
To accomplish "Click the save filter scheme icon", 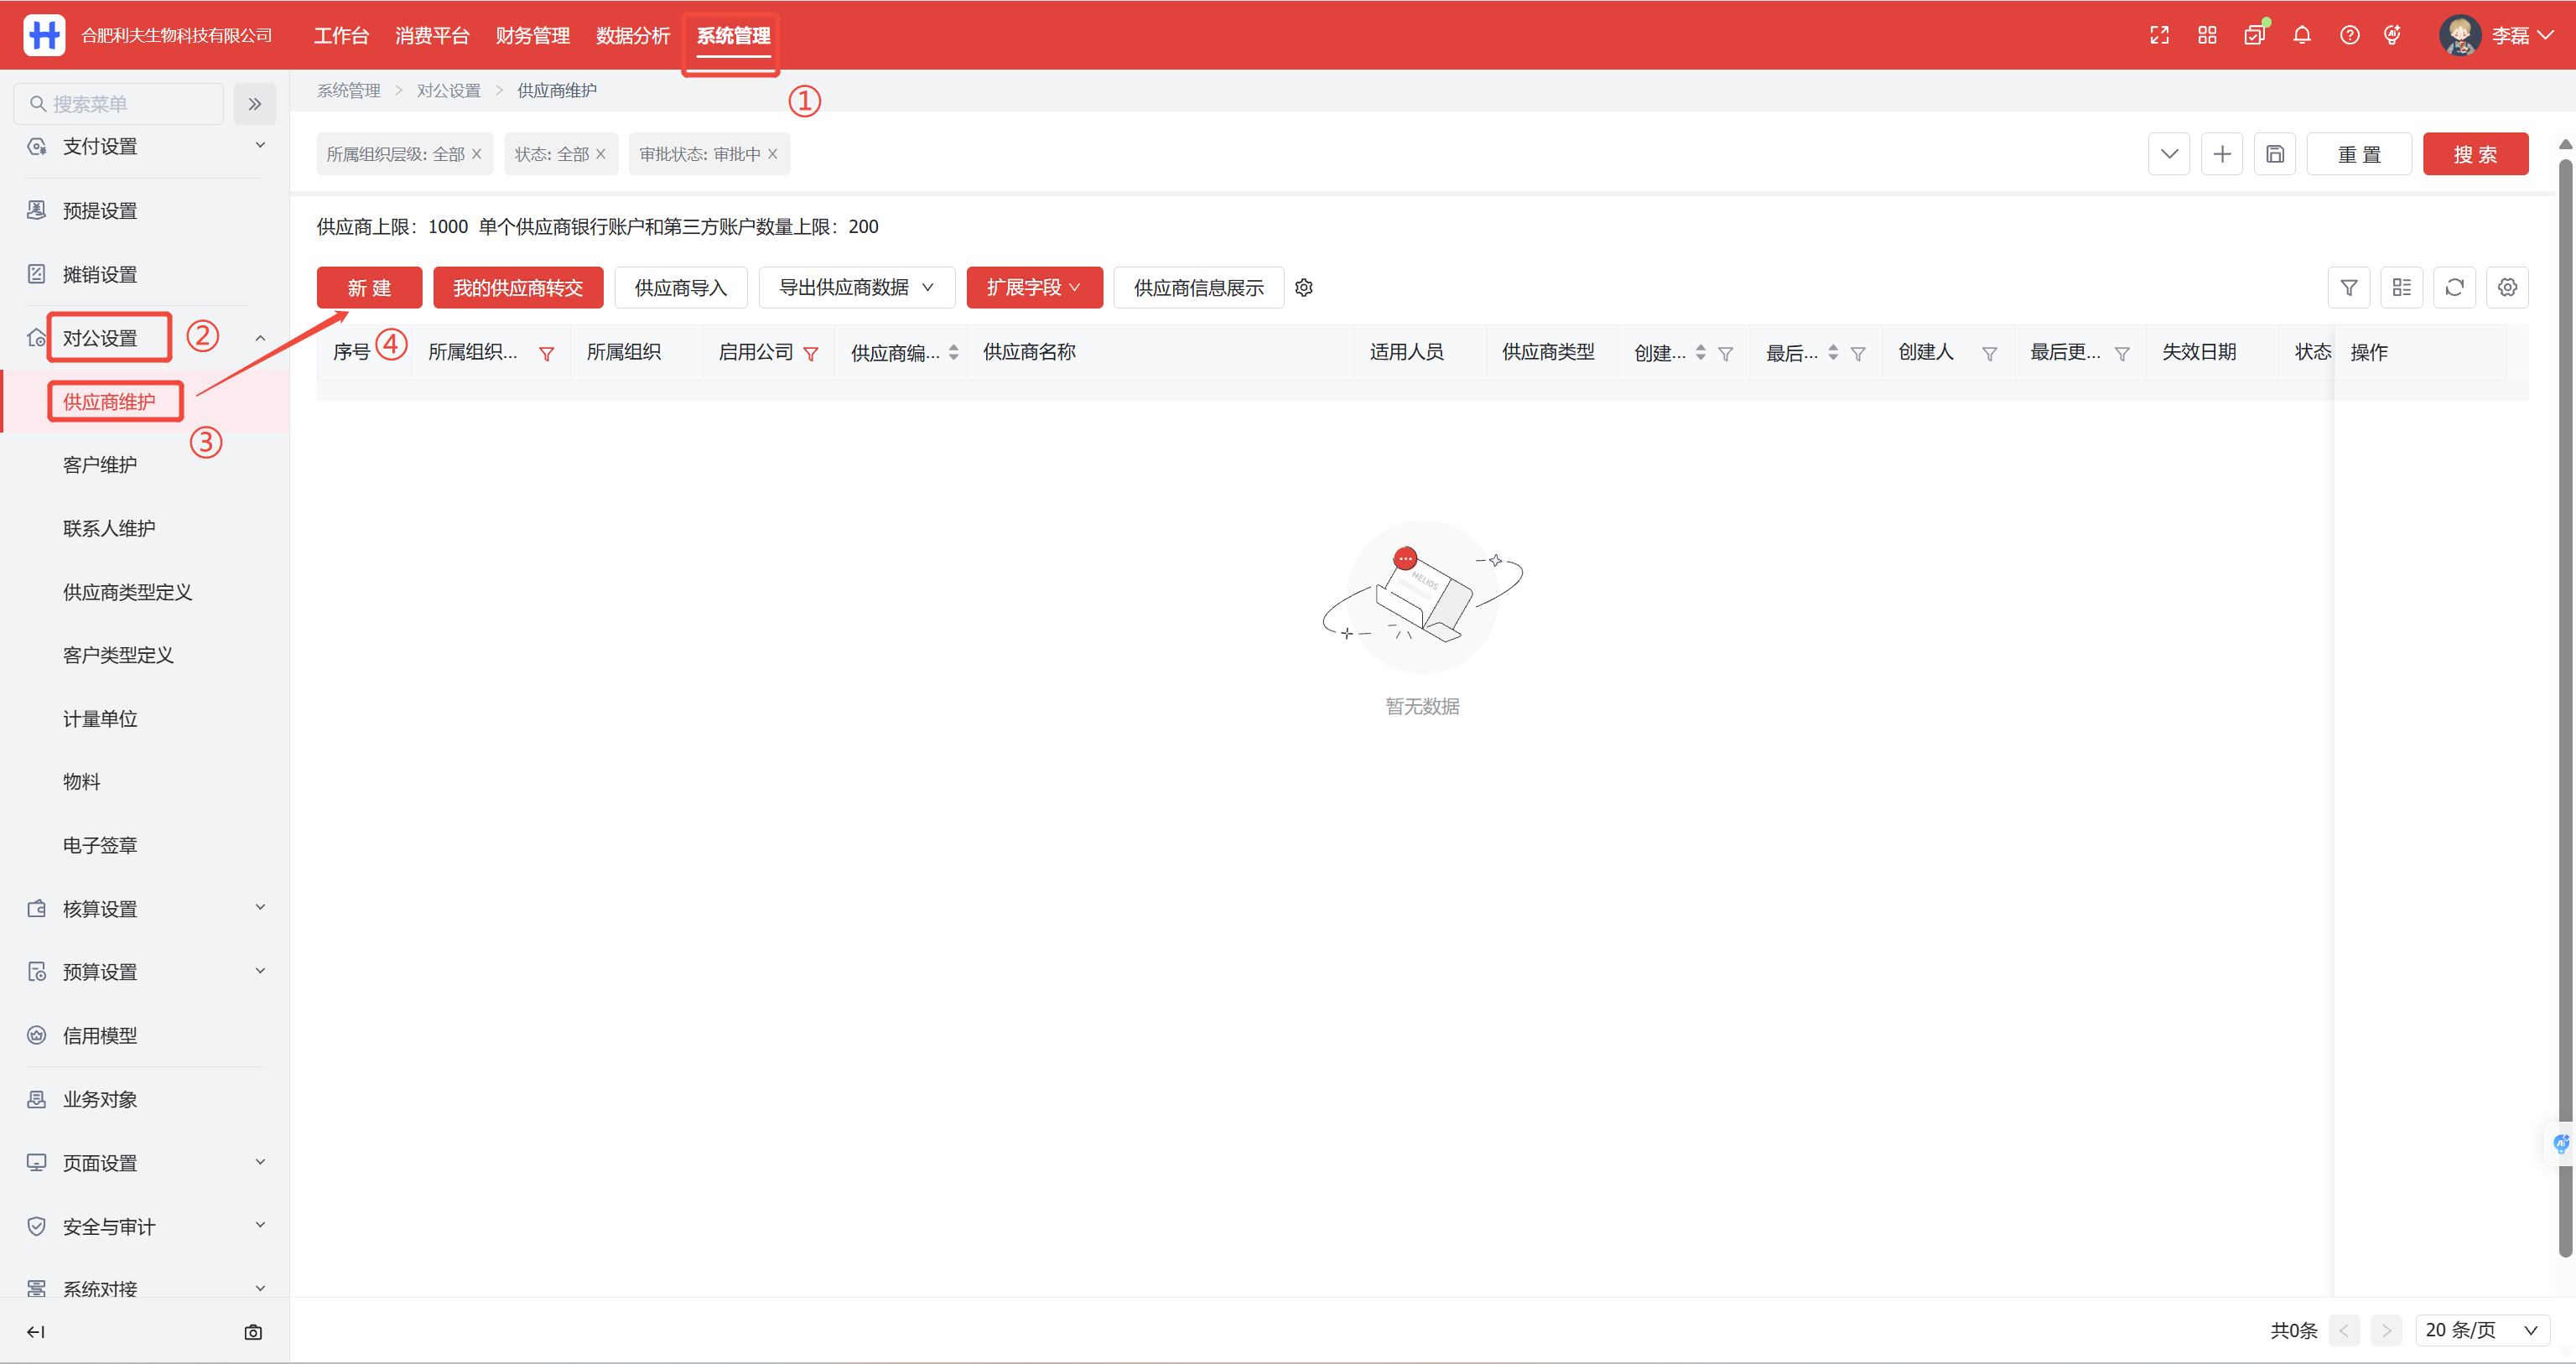I will (x=2274, y=154).
